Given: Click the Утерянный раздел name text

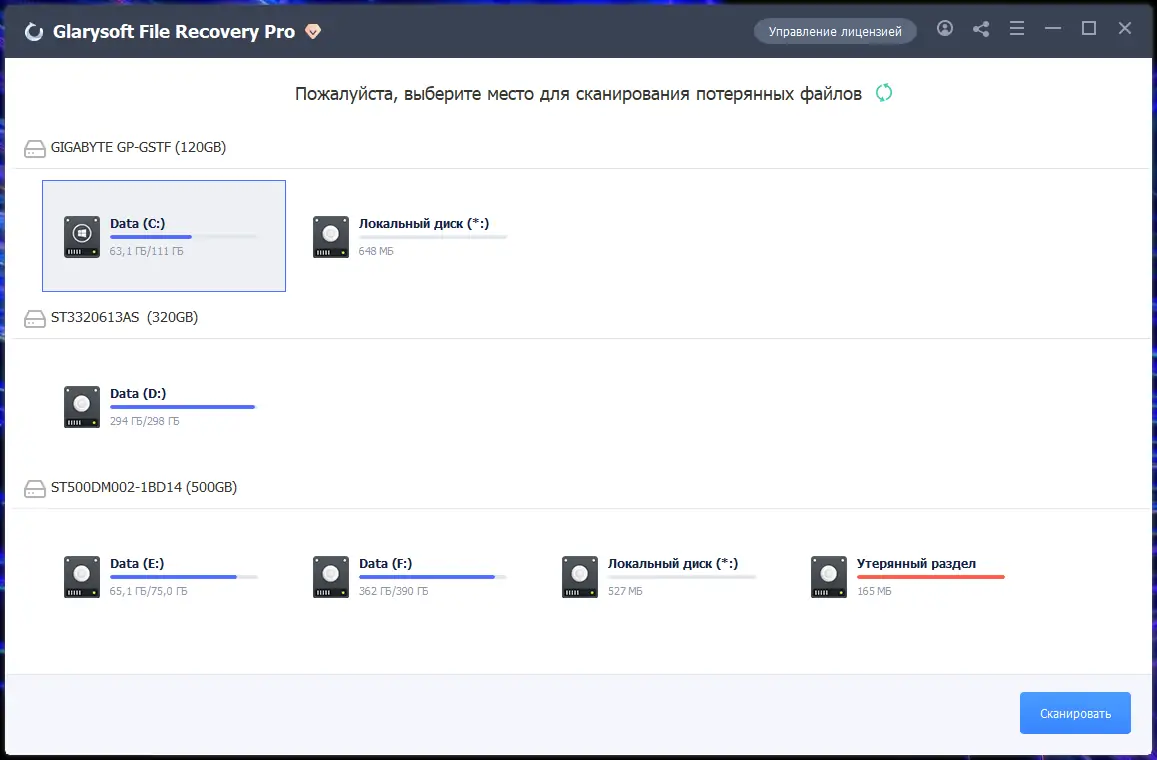Looking at the screenshot, I should point(916,563).
